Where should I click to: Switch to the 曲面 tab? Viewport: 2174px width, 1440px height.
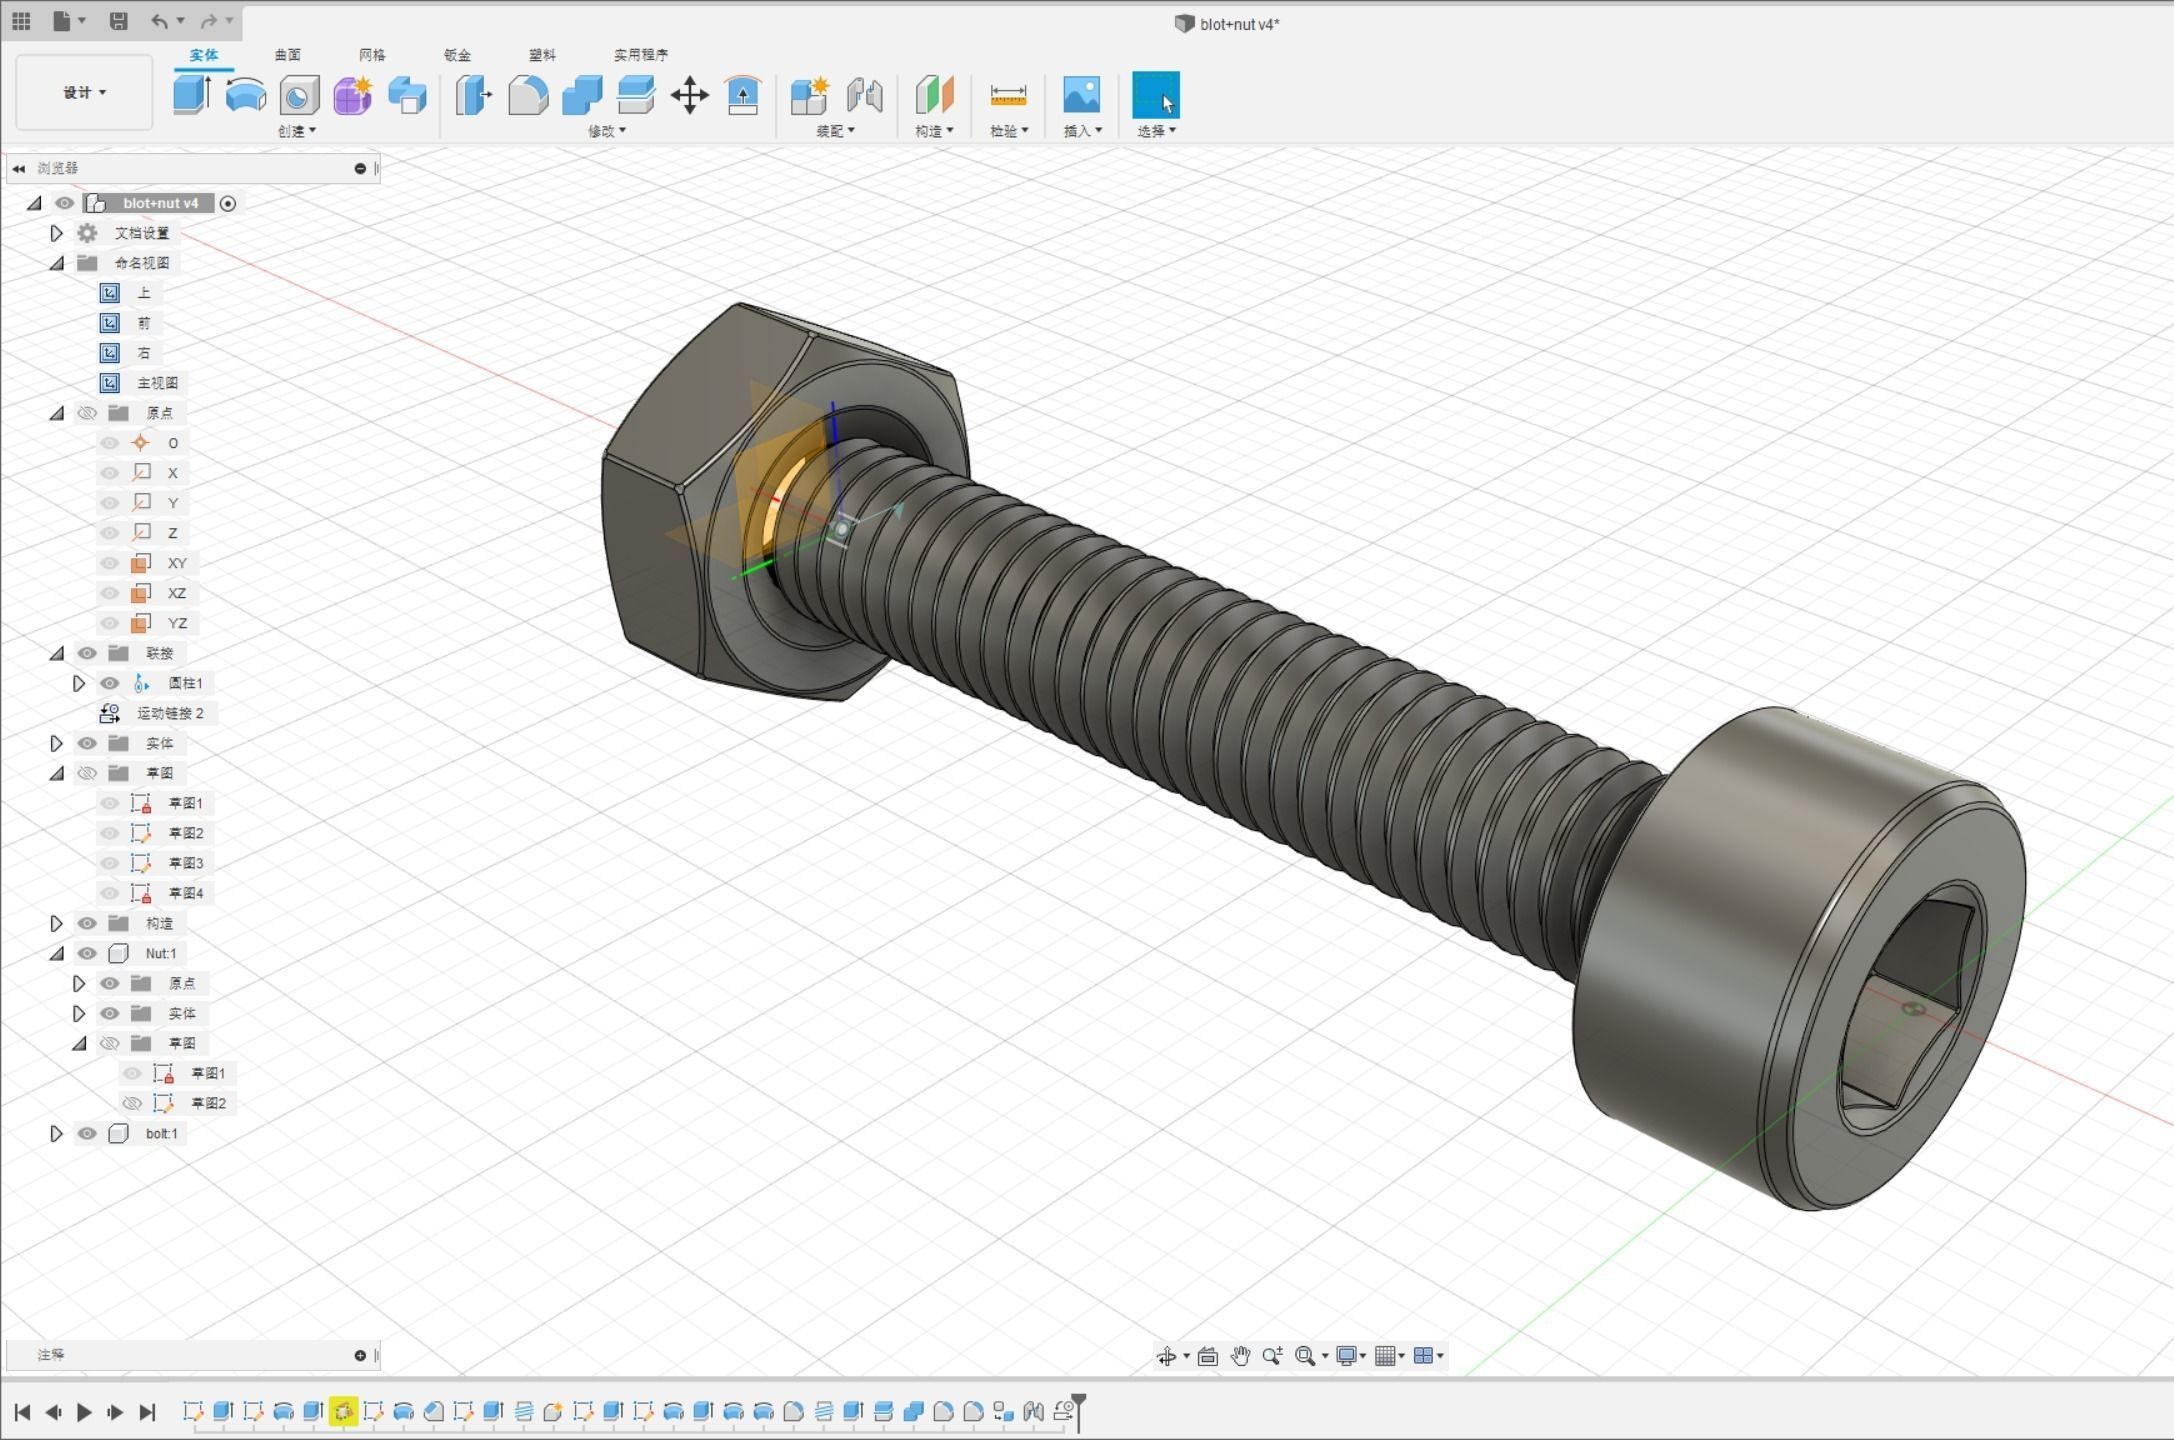click(287, 55)
